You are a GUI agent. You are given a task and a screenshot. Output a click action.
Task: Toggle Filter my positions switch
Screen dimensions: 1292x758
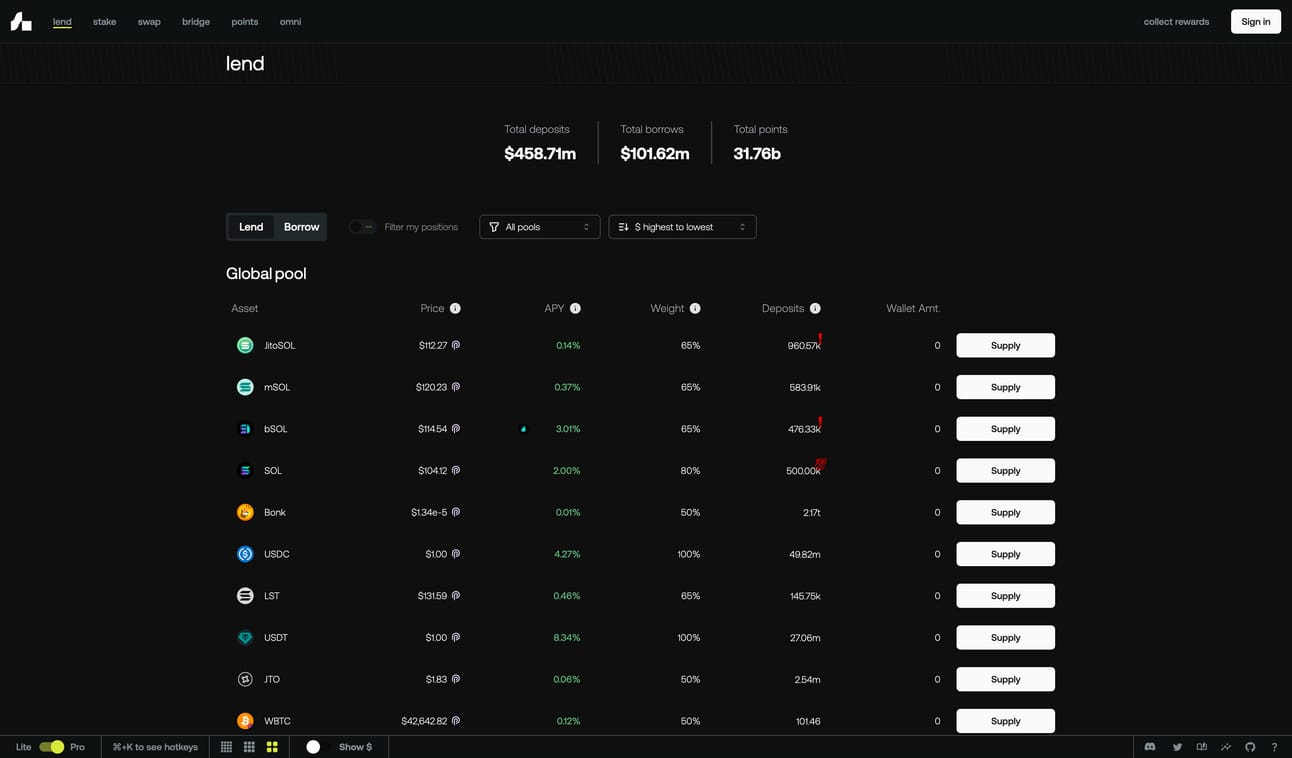(x=362, y=227)
